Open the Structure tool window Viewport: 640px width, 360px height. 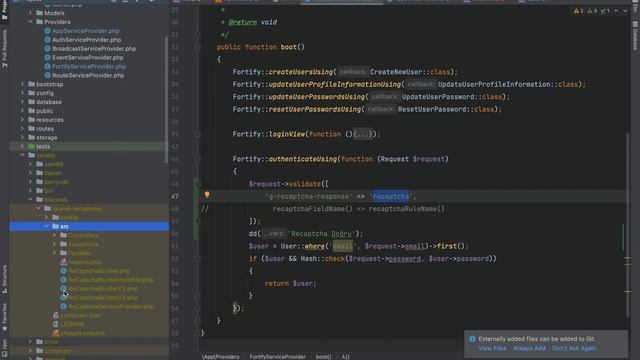[4, 279]
